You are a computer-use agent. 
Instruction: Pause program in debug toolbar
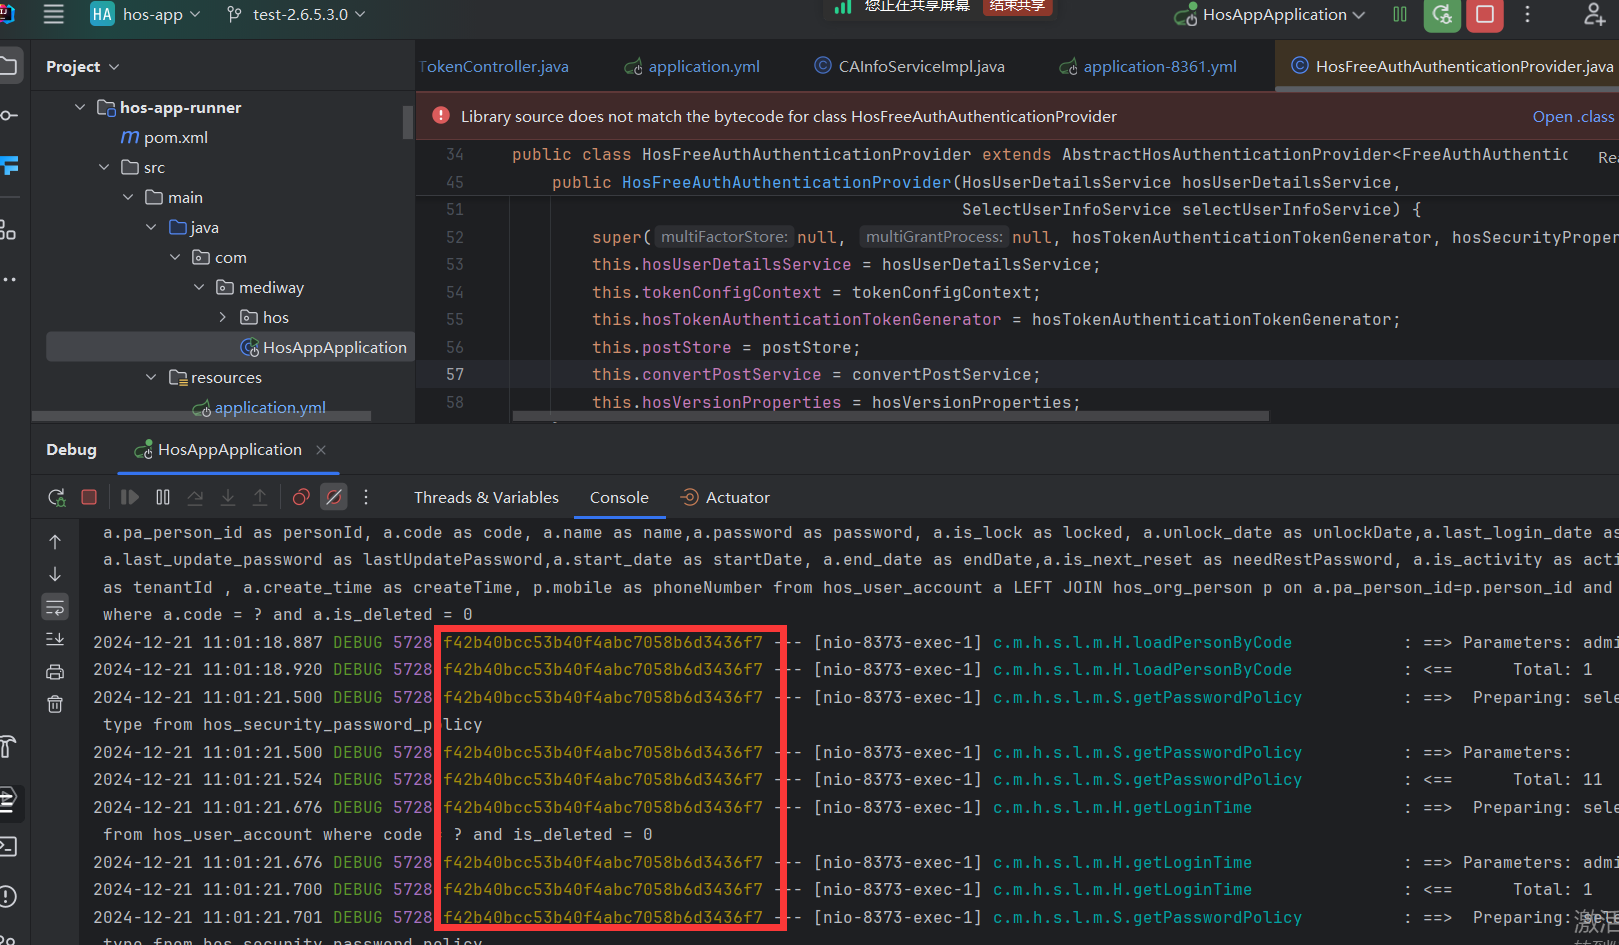(x=163, y=497)
